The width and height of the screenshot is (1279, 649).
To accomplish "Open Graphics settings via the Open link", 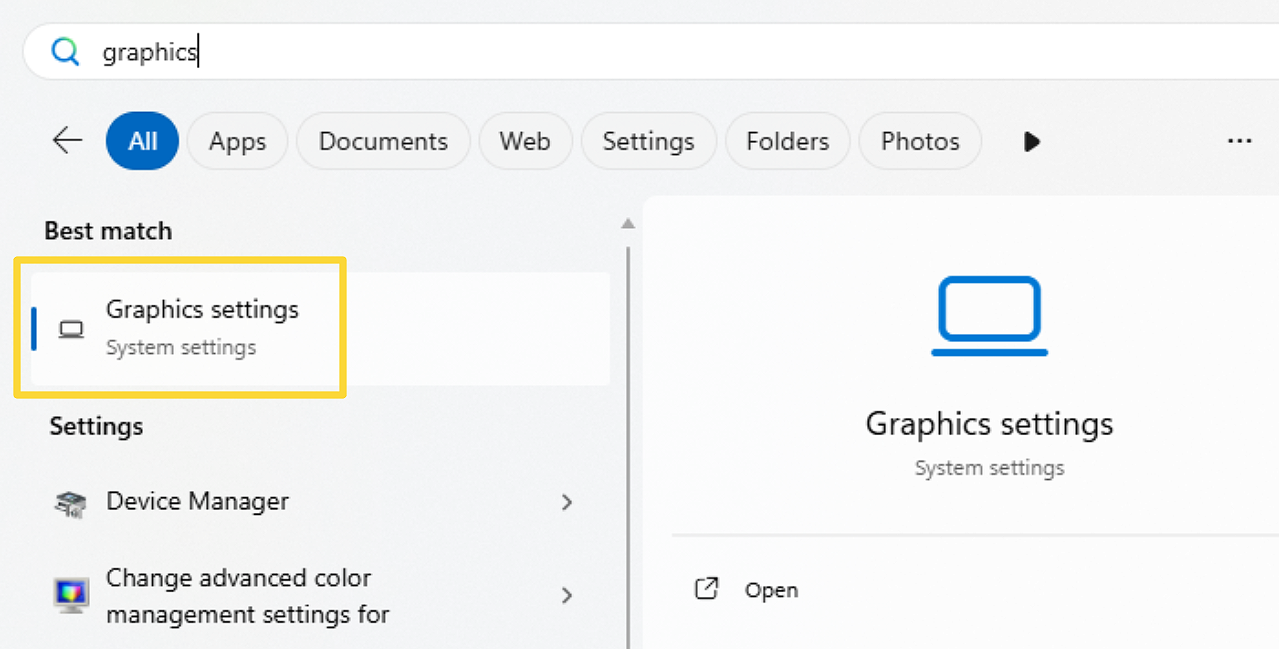I will point(771,590).
